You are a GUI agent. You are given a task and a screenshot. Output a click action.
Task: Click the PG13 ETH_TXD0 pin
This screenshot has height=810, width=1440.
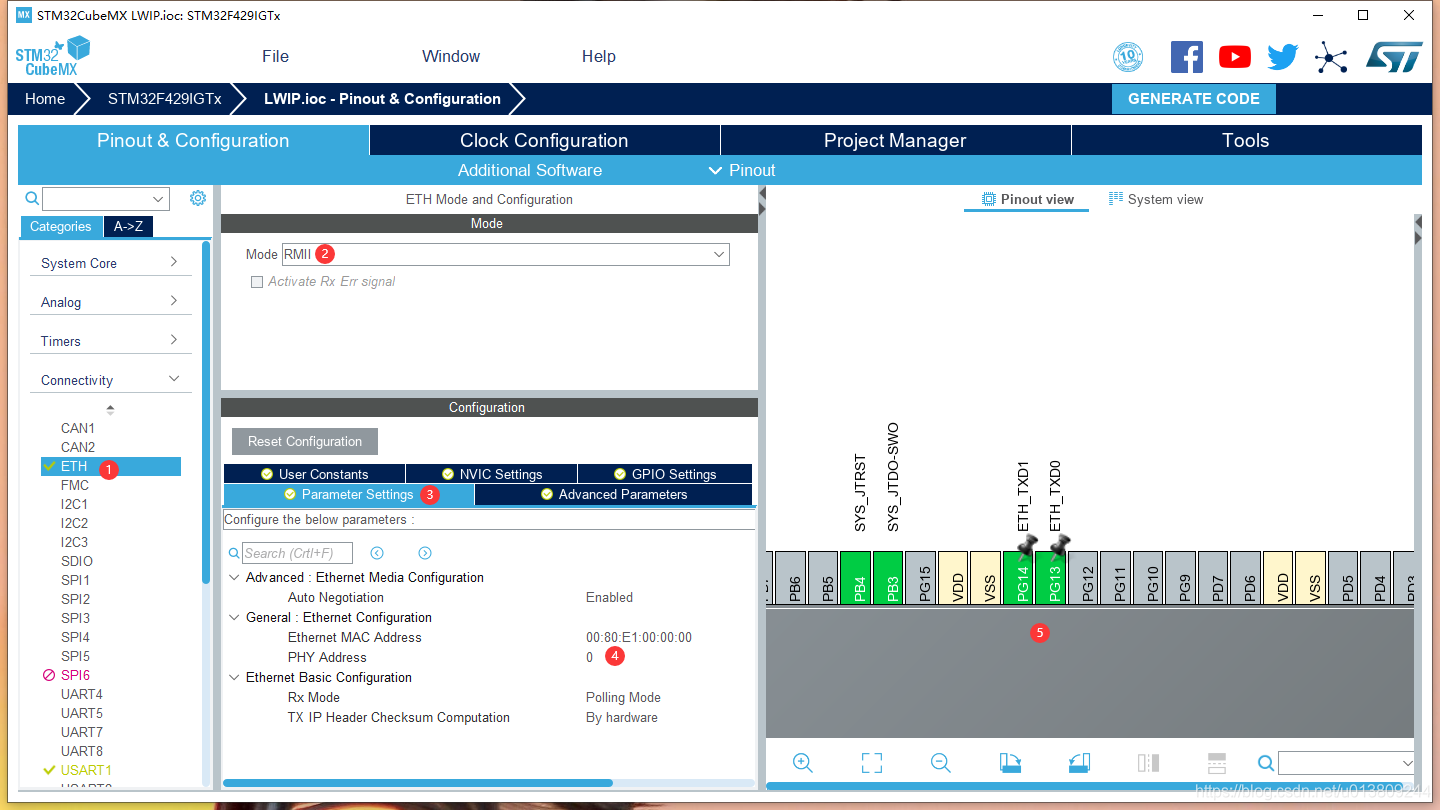1050,577
